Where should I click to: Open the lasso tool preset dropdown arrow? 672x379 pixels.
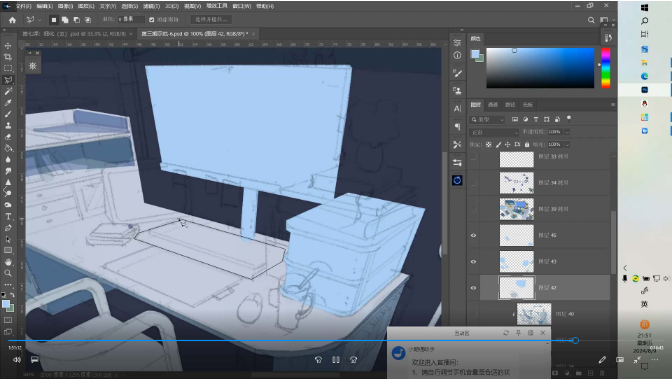point(39,20)
